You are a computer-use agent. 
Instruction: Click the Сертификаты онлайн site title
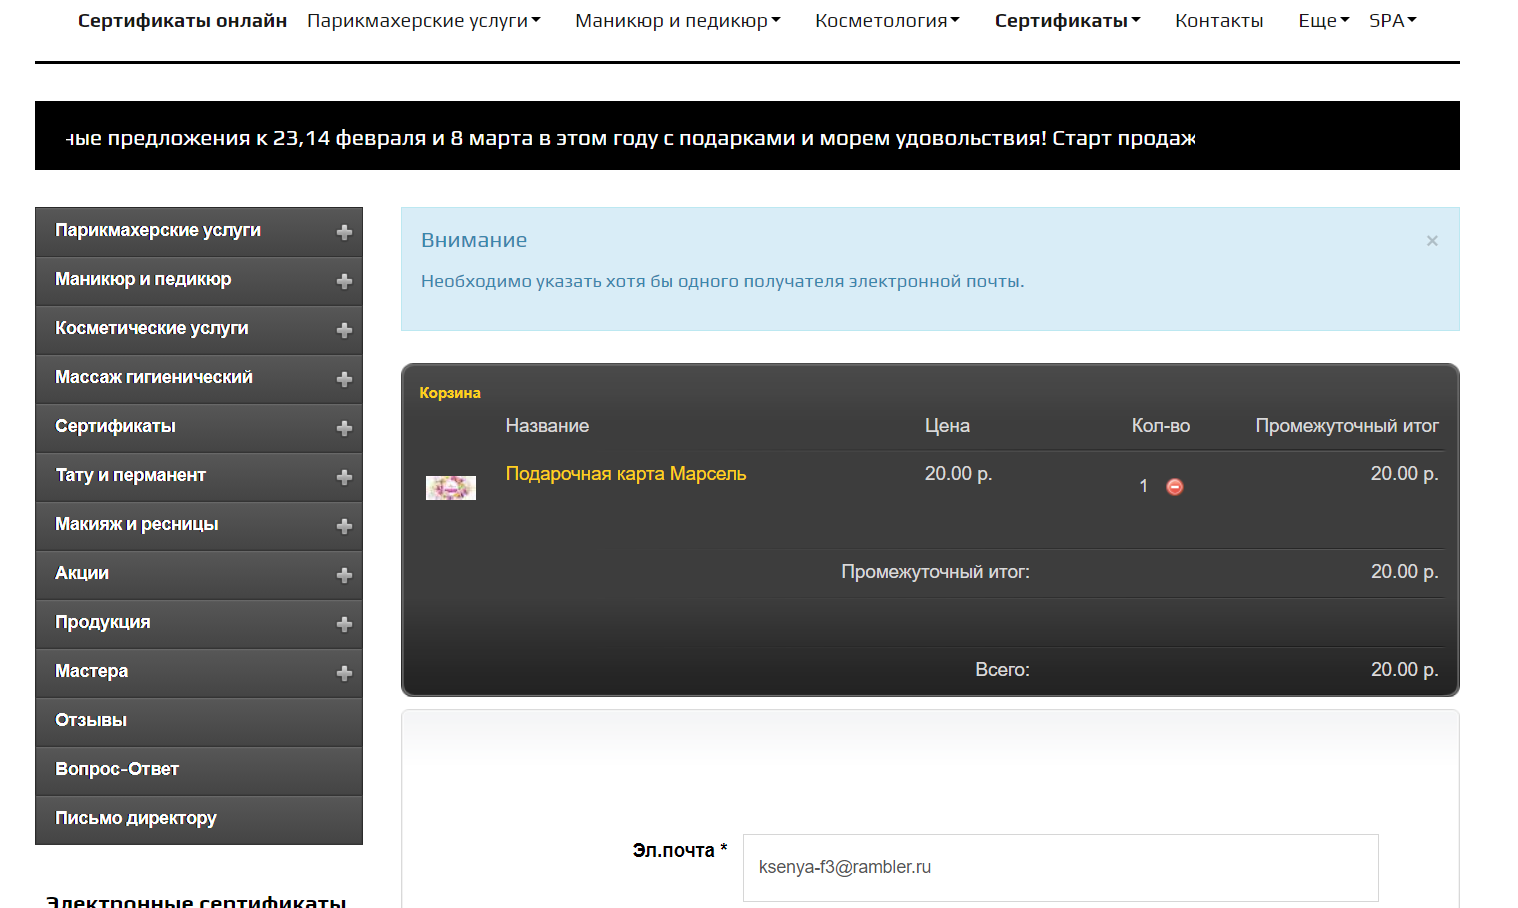tap(182, 21)
